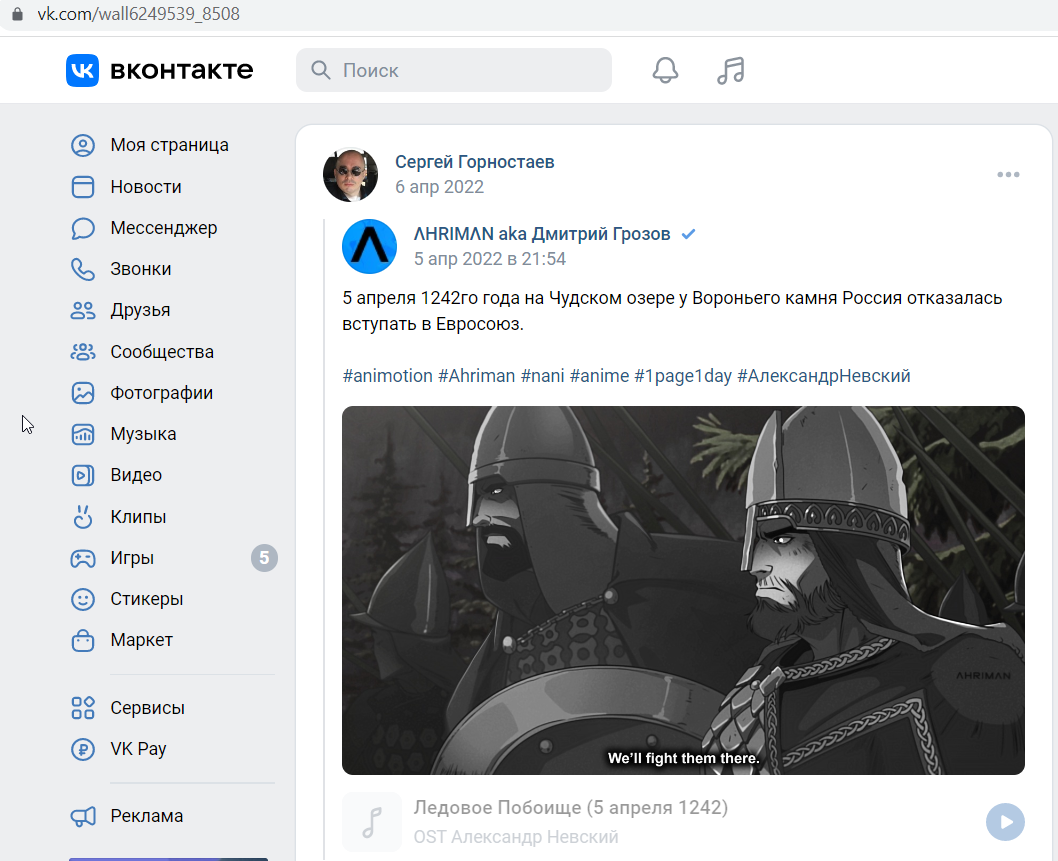
Task: Click the audio track note thumbnail
Action: pos(372,821)
